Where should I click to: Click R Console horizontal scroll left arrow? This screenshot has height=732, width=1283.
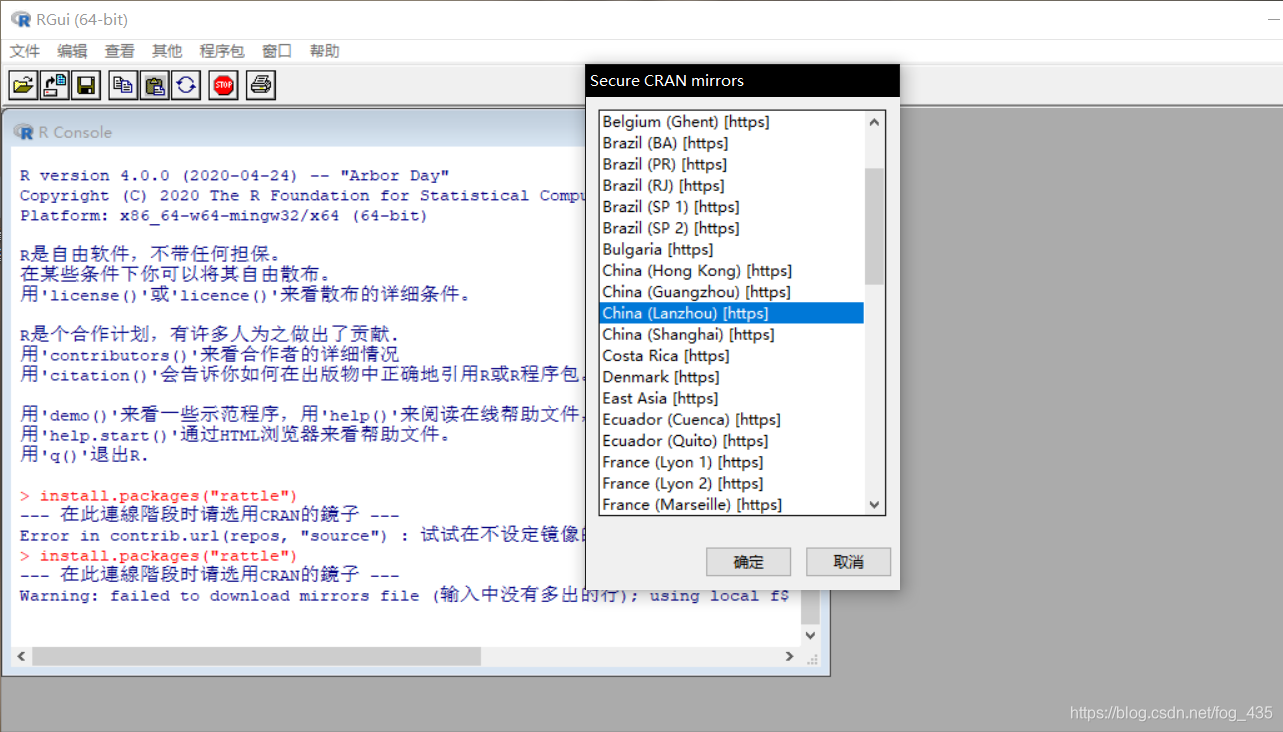[21, 656]
